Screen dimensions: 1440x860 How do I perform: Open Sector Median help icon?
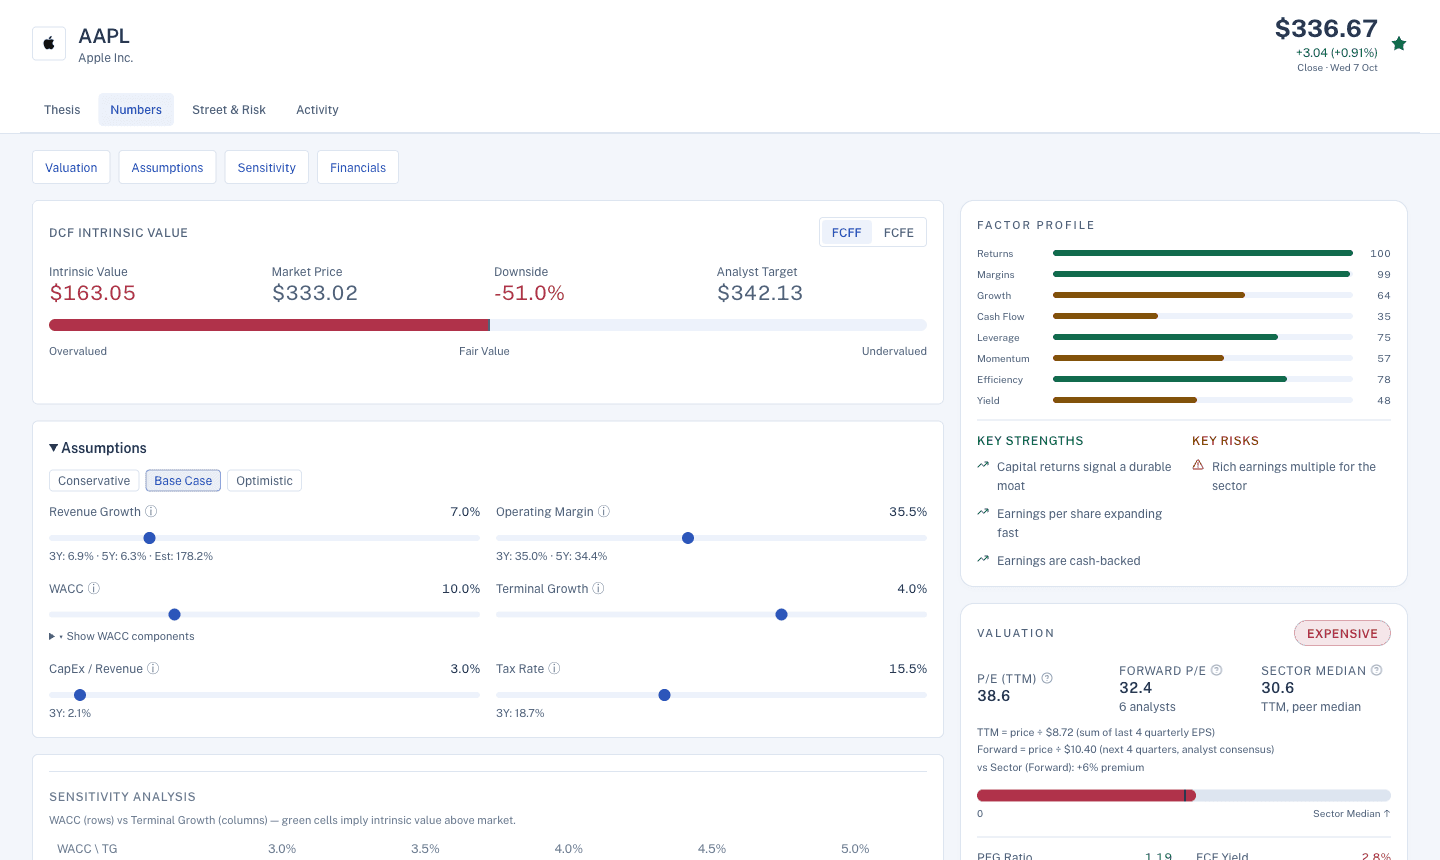1376,670
